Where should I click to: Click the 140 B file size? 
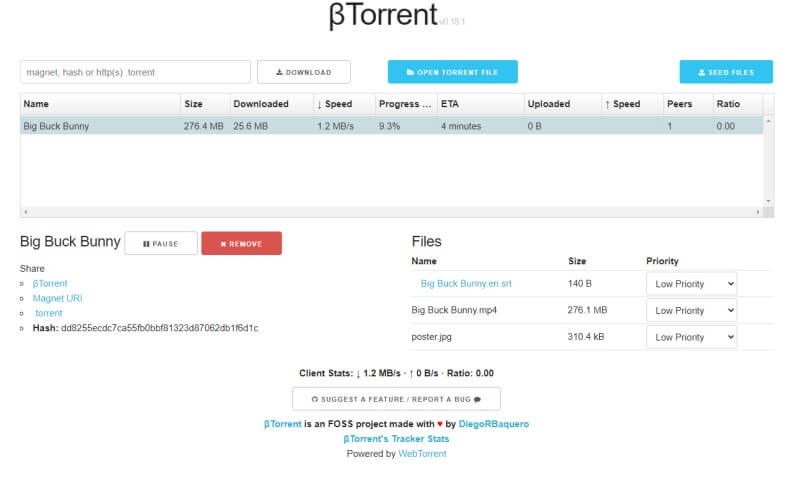[x=580, y=283]
